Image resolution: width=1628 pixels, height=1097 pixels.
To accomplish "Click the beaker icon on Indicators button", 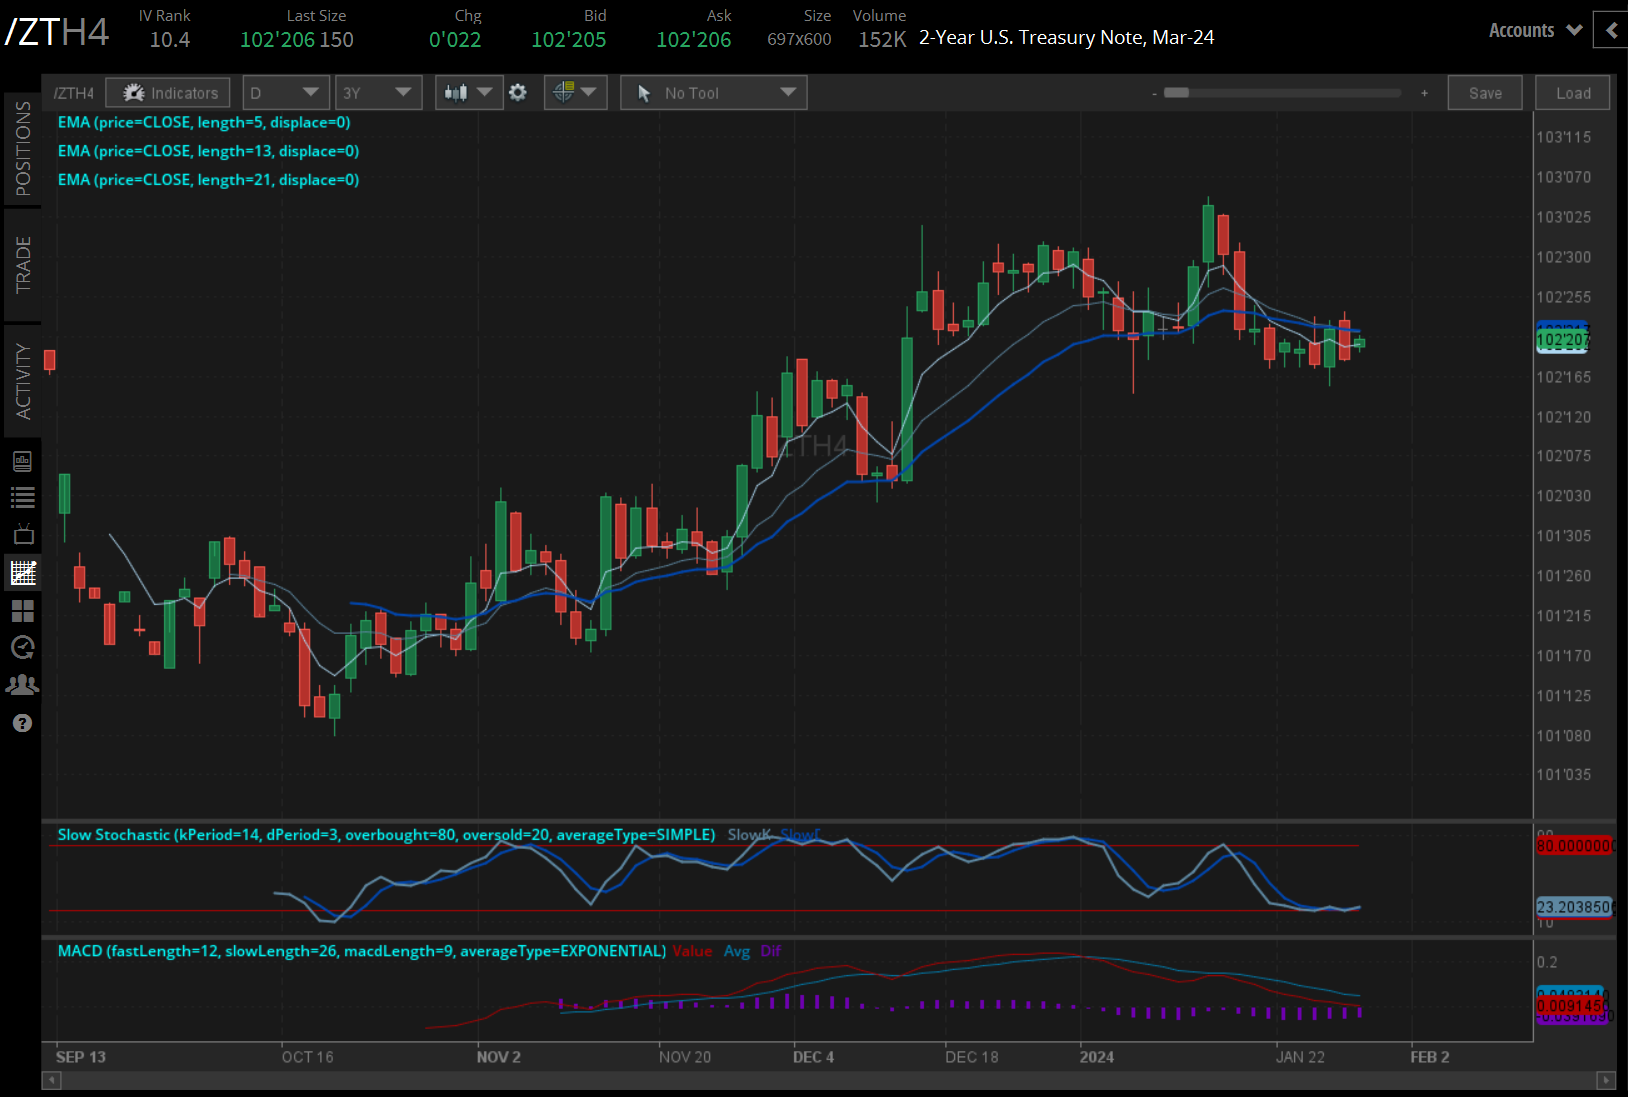I will pyautogui.click(x=133, y=92).
